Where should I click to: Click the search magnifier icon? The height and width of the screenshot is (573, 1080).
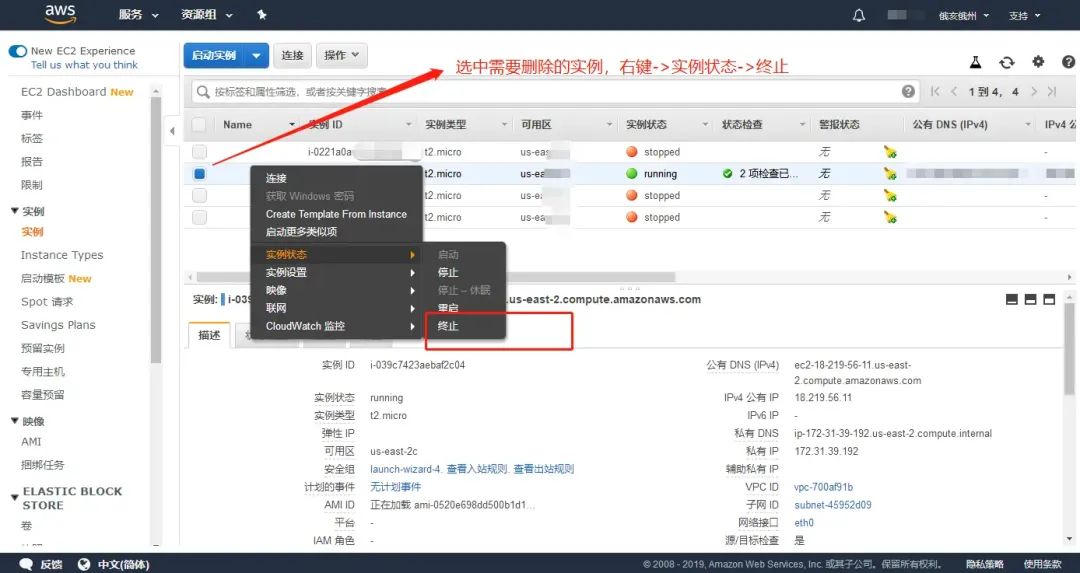[203, 92]
